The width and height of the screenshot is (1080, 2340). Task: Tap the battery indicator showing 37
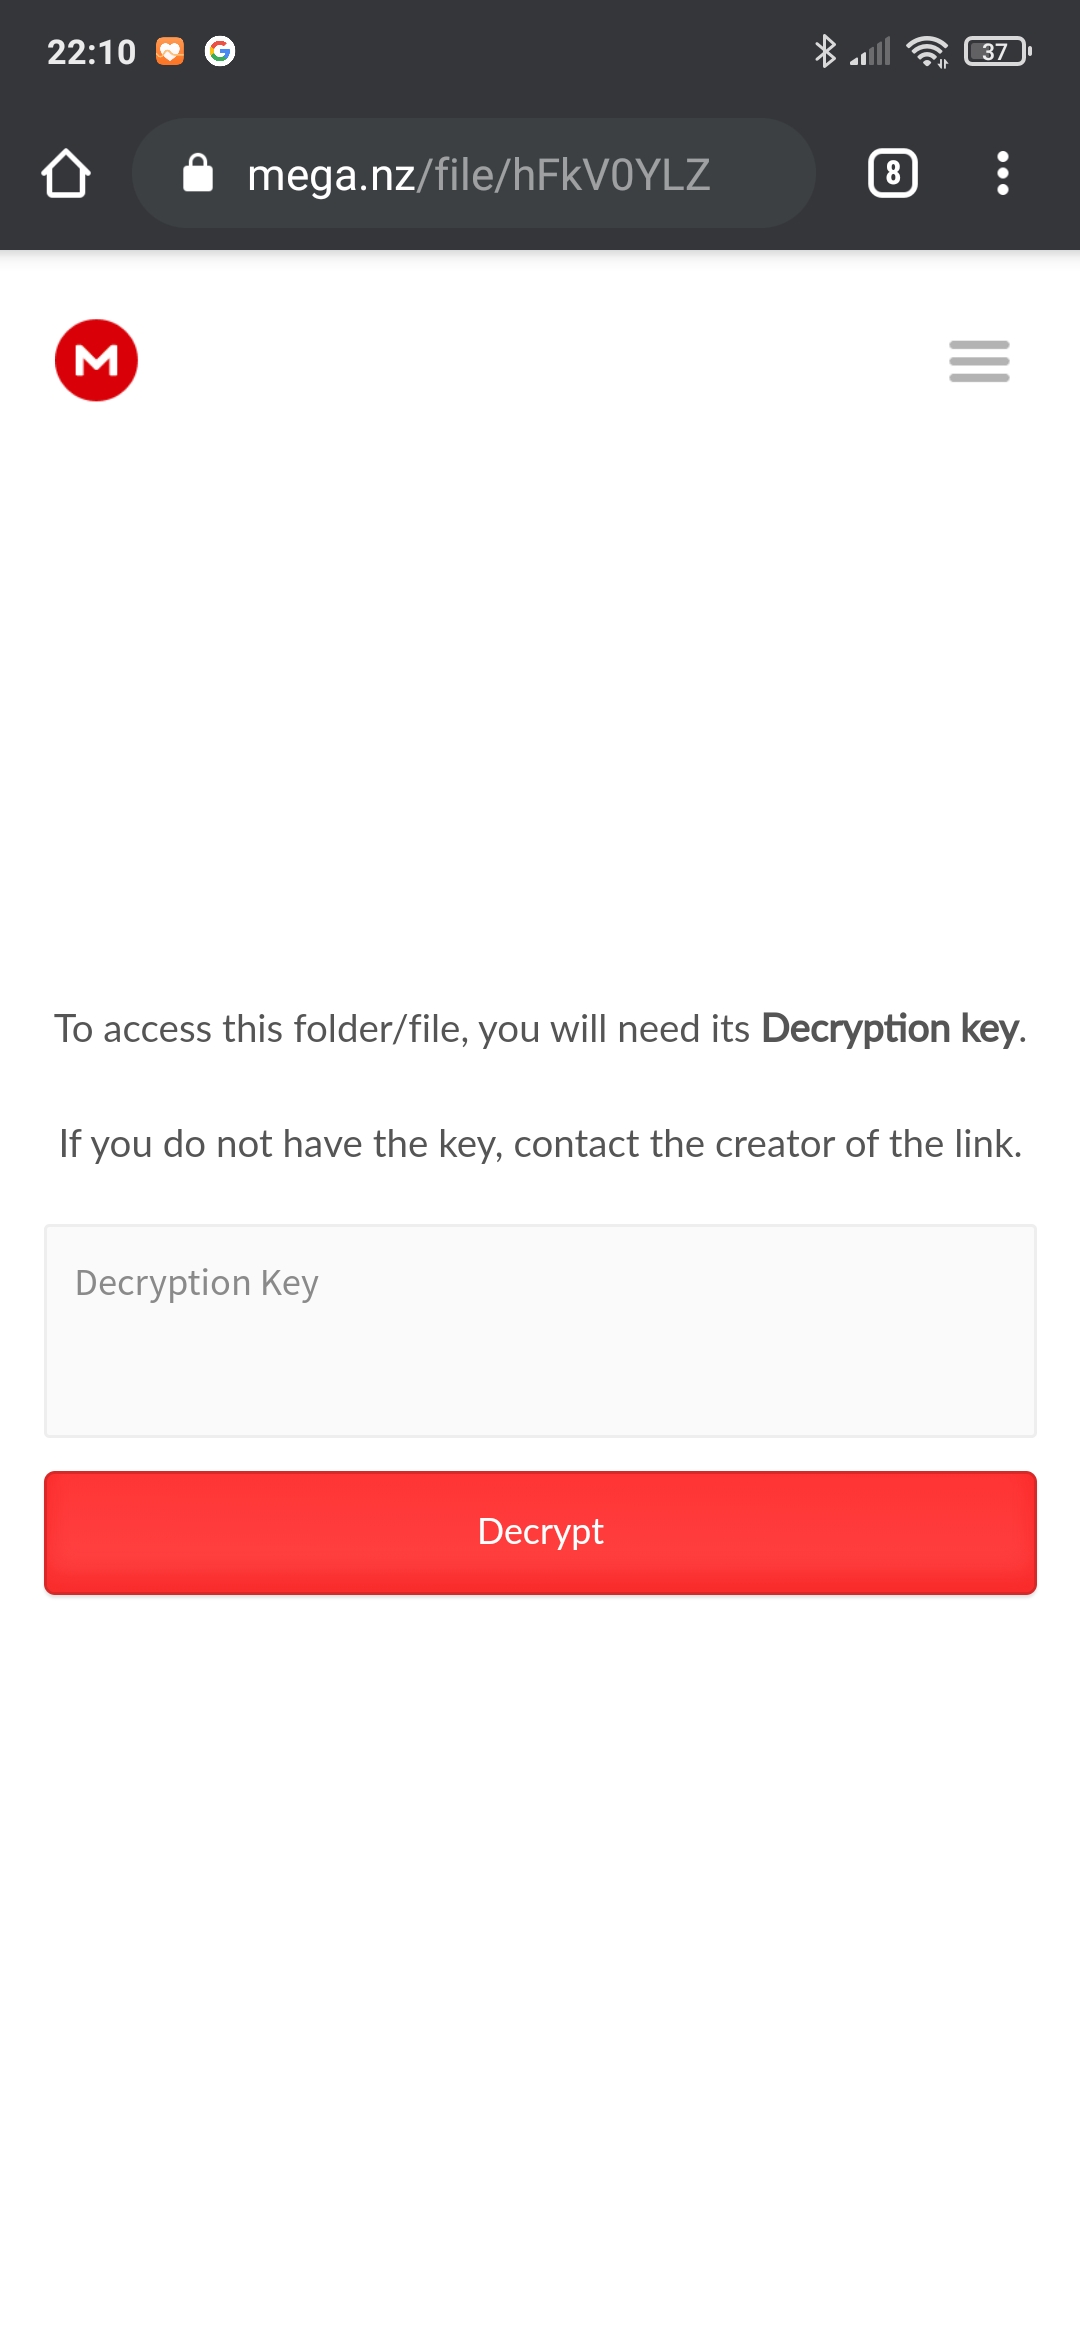[x=997, y=51]
